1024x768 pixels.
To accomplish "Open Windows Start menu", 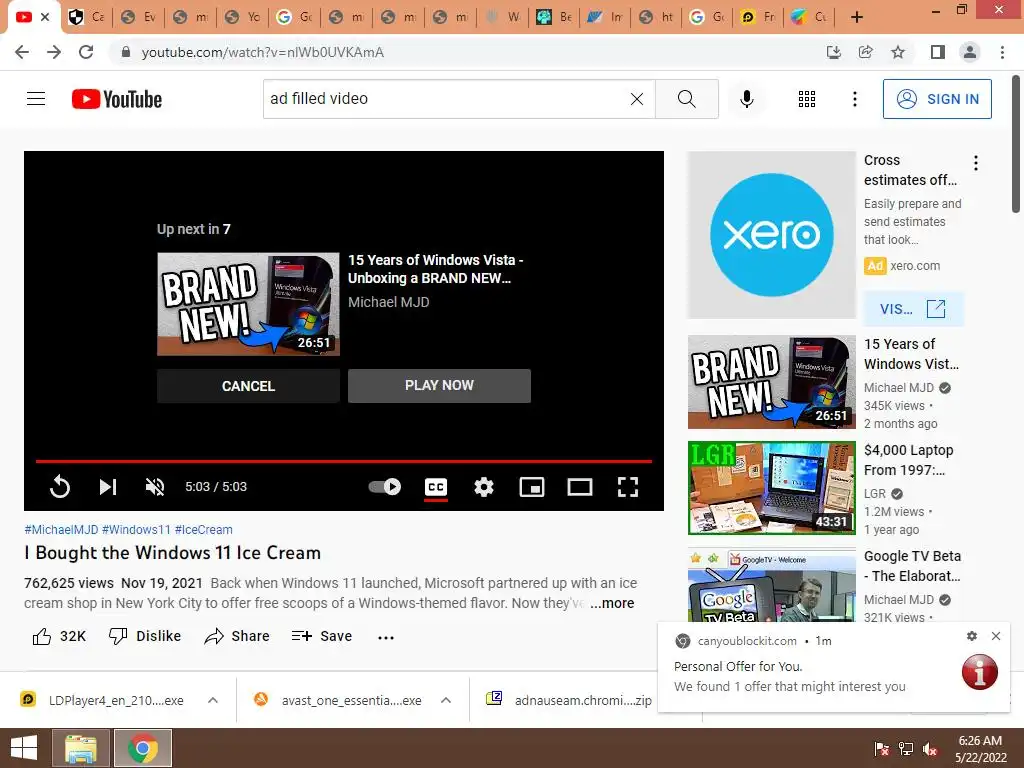I will click(24, 748).
